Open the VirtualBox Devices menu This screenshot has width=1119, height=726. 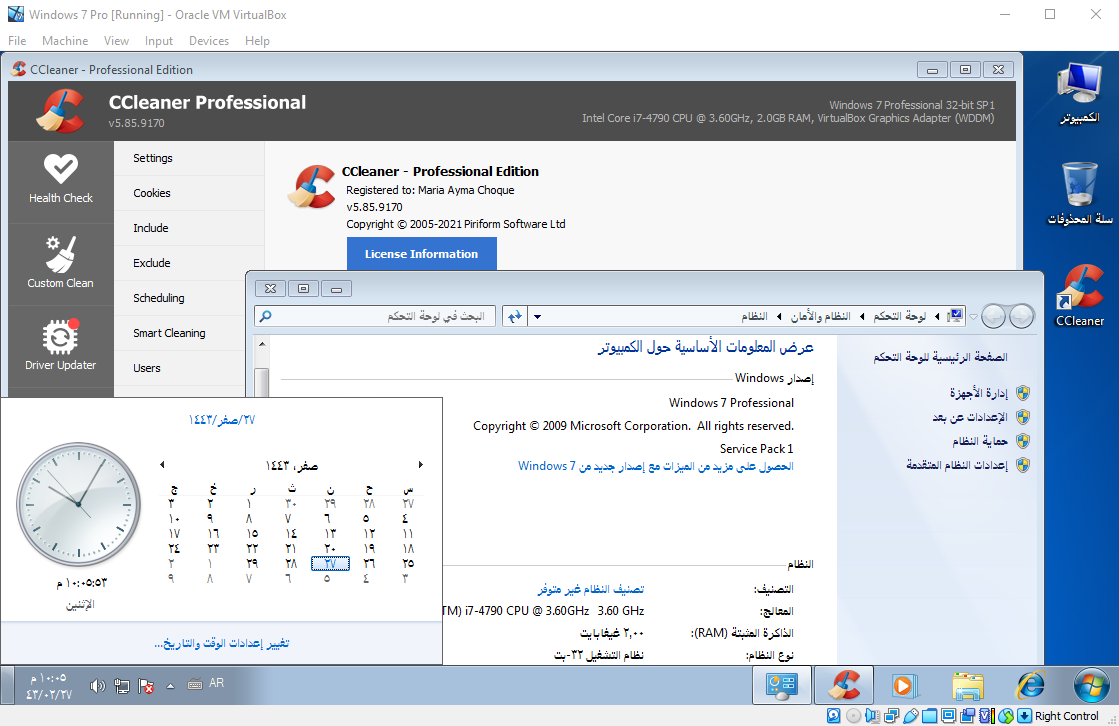pyautogui.click(x=208, y=41)
